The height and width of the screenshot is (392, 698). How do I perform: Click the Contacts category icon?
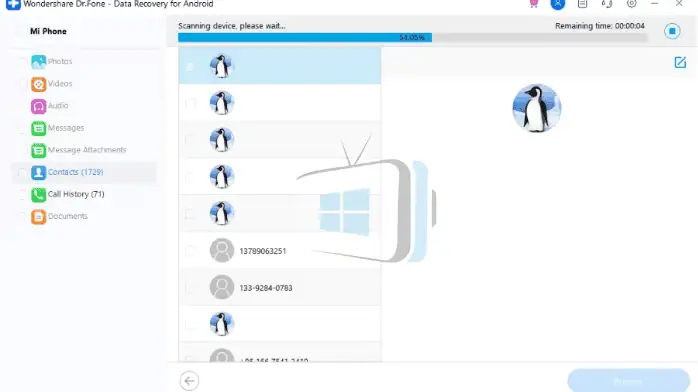coord(38,172)
